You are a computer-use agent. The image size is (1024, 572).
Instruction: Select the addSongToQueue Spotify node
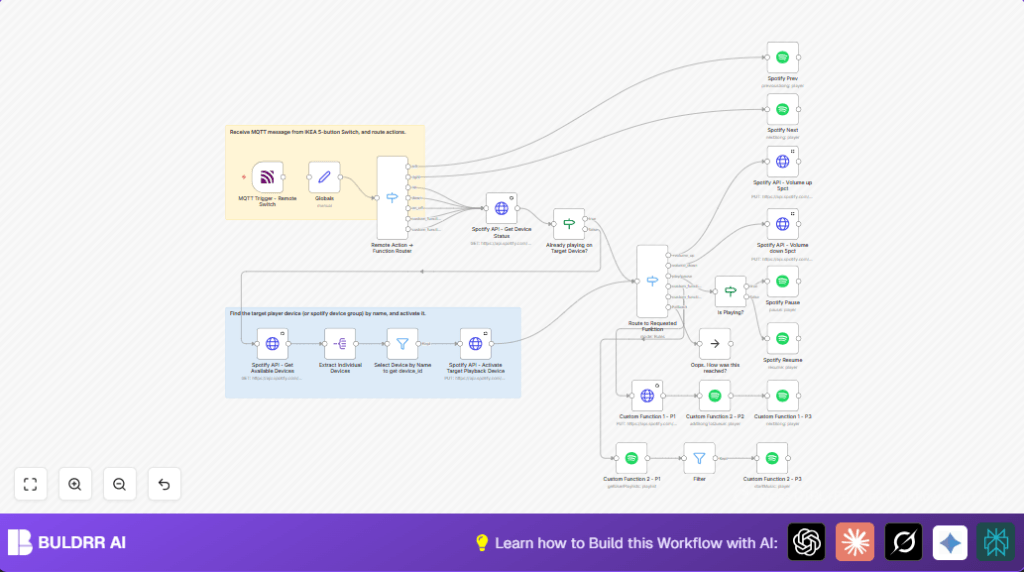[715, 396]
